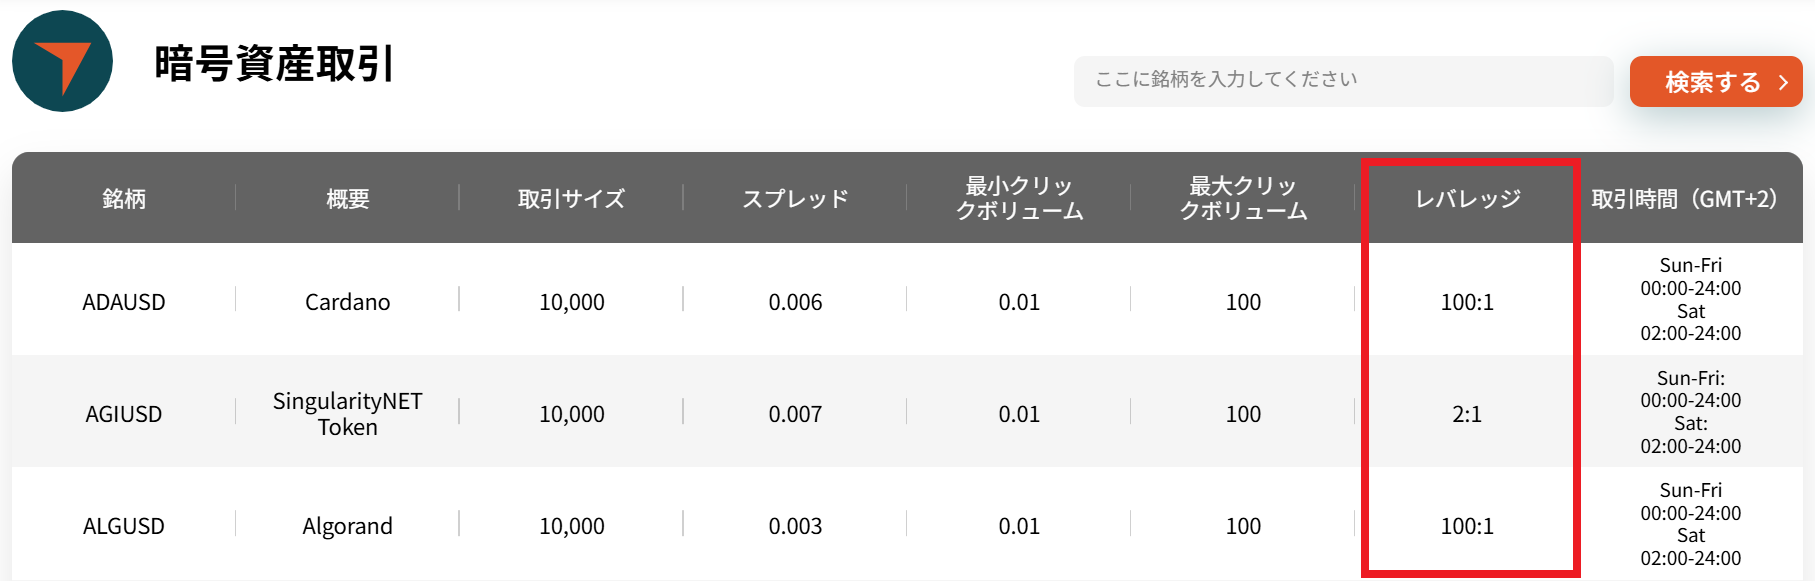Select the レバレッジ column header

[1467, 199]
